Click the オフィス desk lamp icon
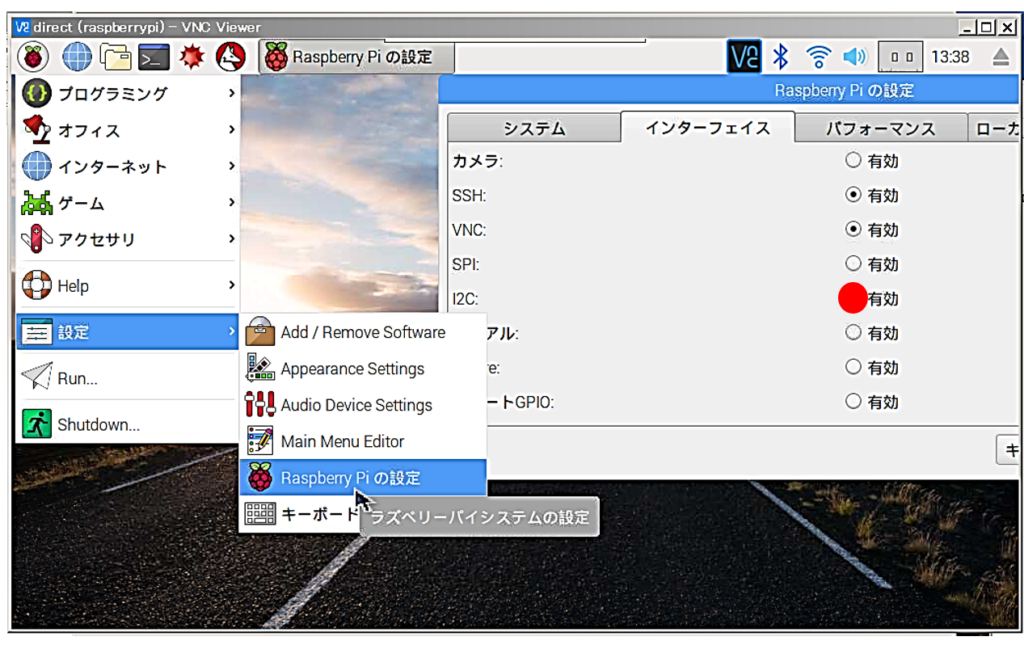The image size is (1024, 645). tap(37, 130)
